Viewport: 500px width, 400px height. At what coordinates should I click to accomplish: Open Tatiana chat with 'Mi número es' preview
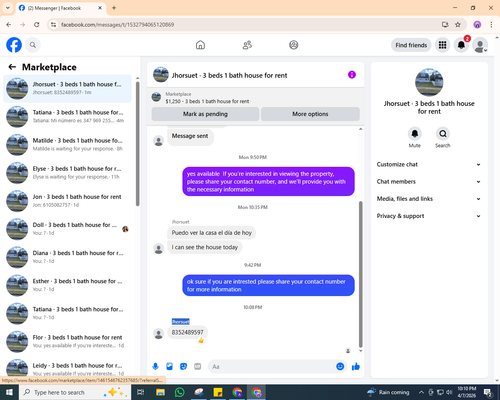coord(67,116)
